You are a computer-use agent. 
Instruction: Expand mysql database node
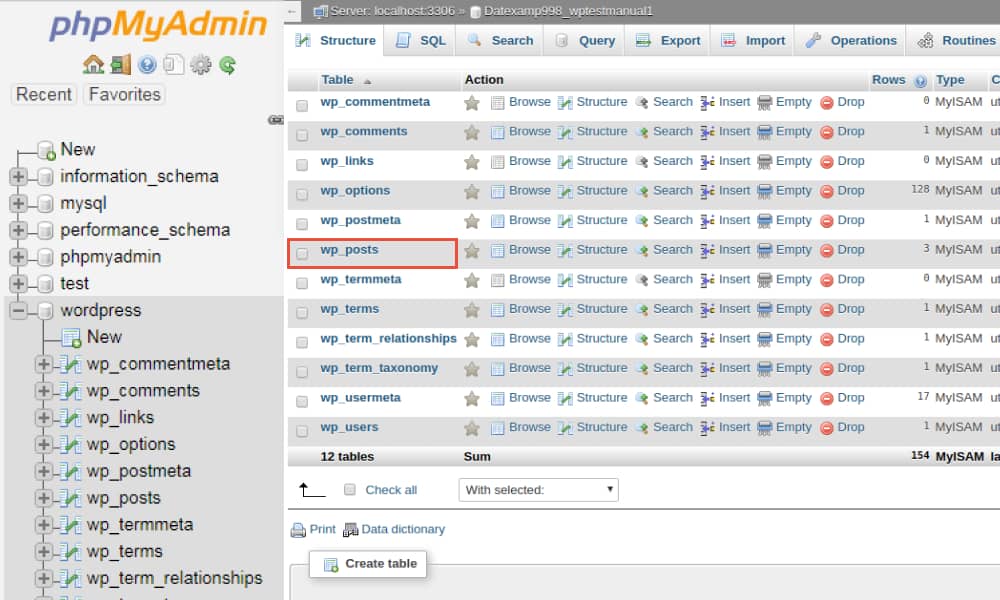(18, 203)
